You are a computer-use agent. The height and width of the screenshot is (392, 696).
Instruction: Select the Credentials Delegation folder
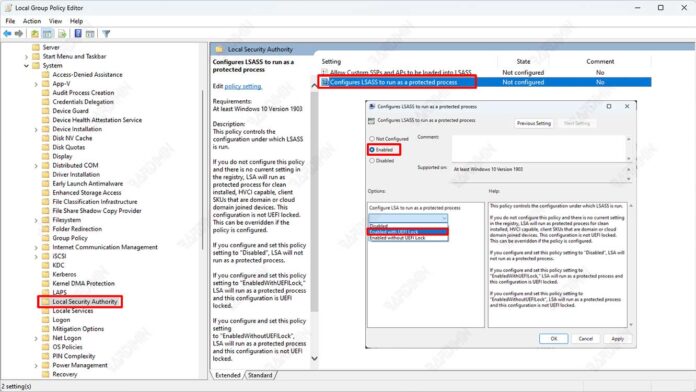[83, 102]
